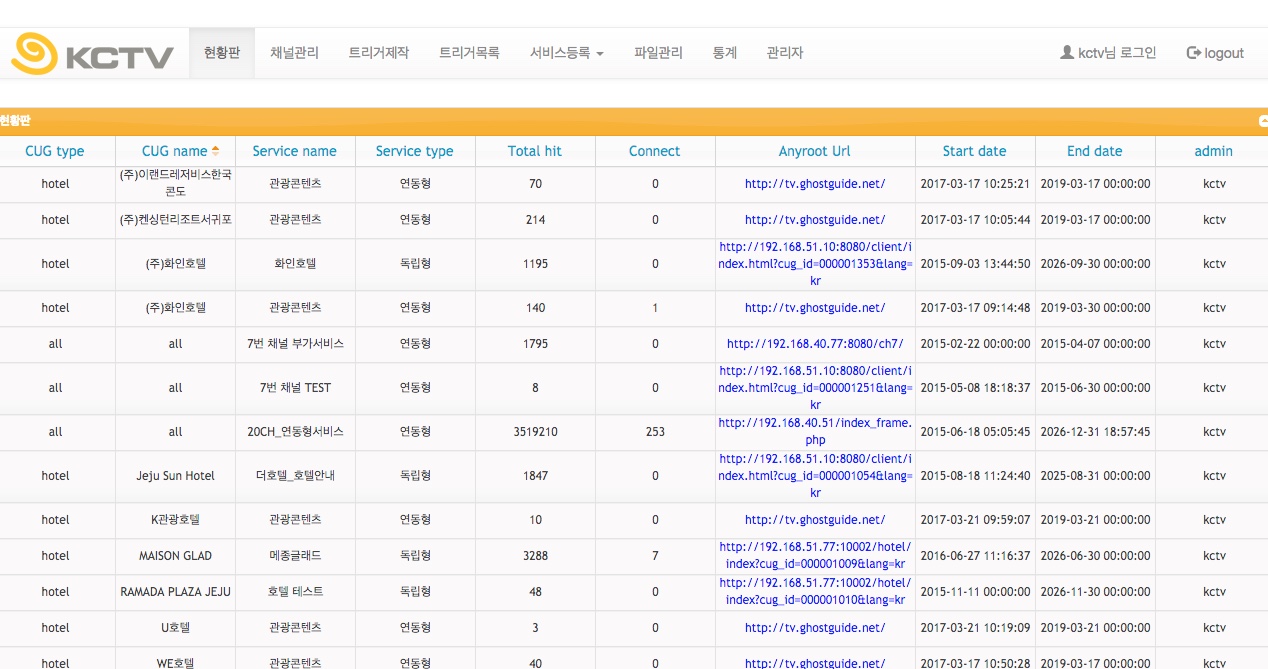Switch to the 현황판 tab

pyautogui.click(x=222, y=53)
